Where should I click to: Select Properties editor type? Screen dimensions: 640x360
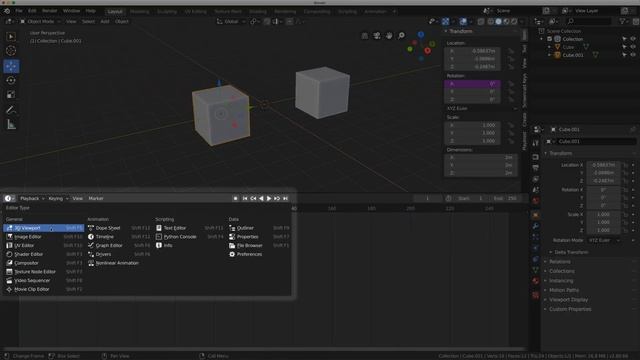[259, 237]
